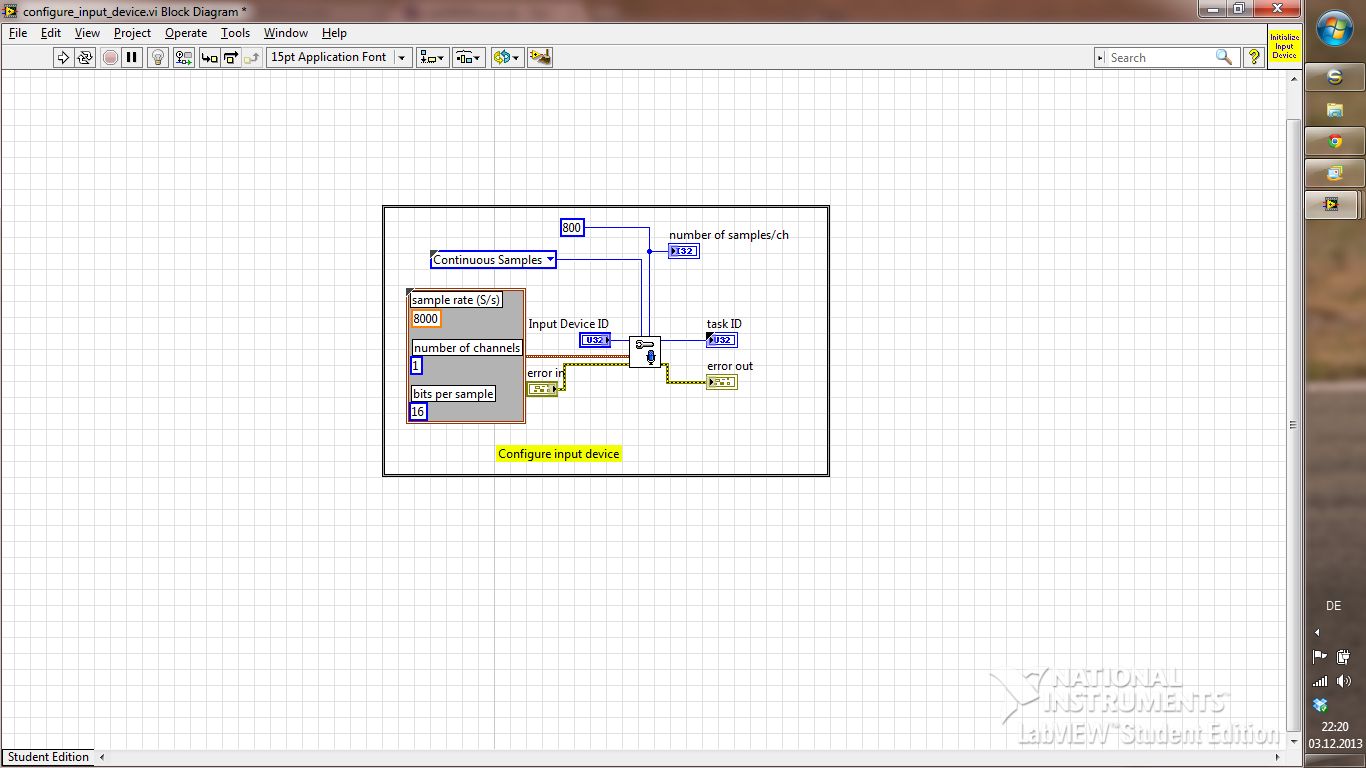This screenshot has width=1366, height=768.
Task: Toggle Retain Wire Values button
Action: (x=184, y=58)
